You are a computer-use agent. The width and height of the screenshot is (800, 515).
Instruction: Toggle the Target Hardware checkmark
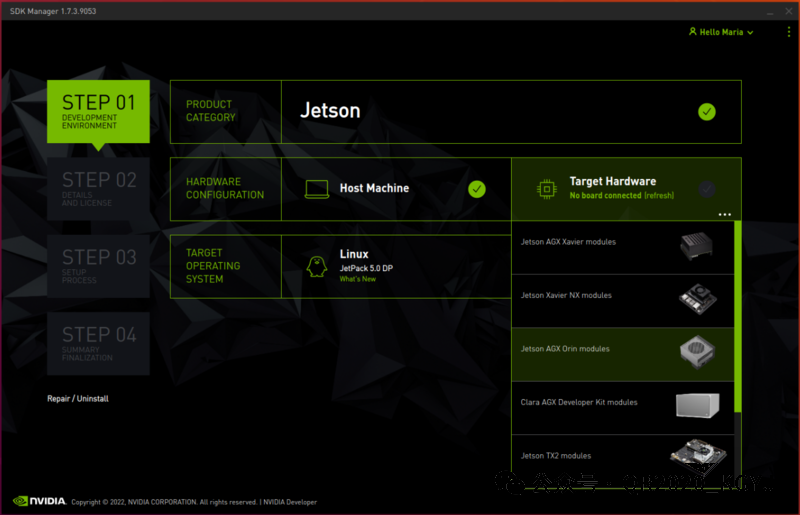pyautogui.click(x=707, y=189)
